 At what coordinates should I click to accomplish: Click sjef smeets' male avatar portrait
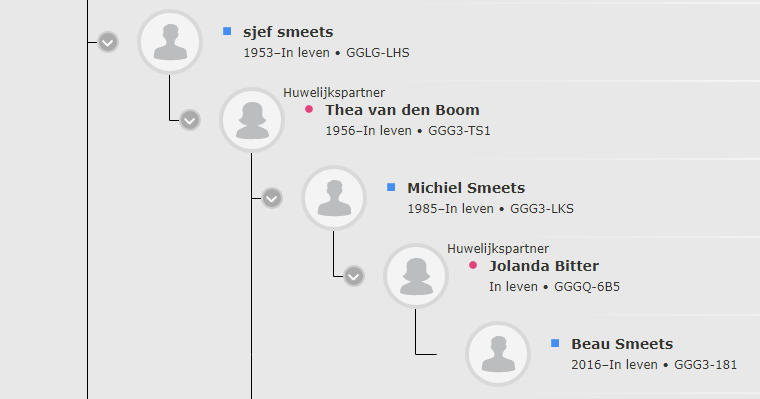[170, 42]
